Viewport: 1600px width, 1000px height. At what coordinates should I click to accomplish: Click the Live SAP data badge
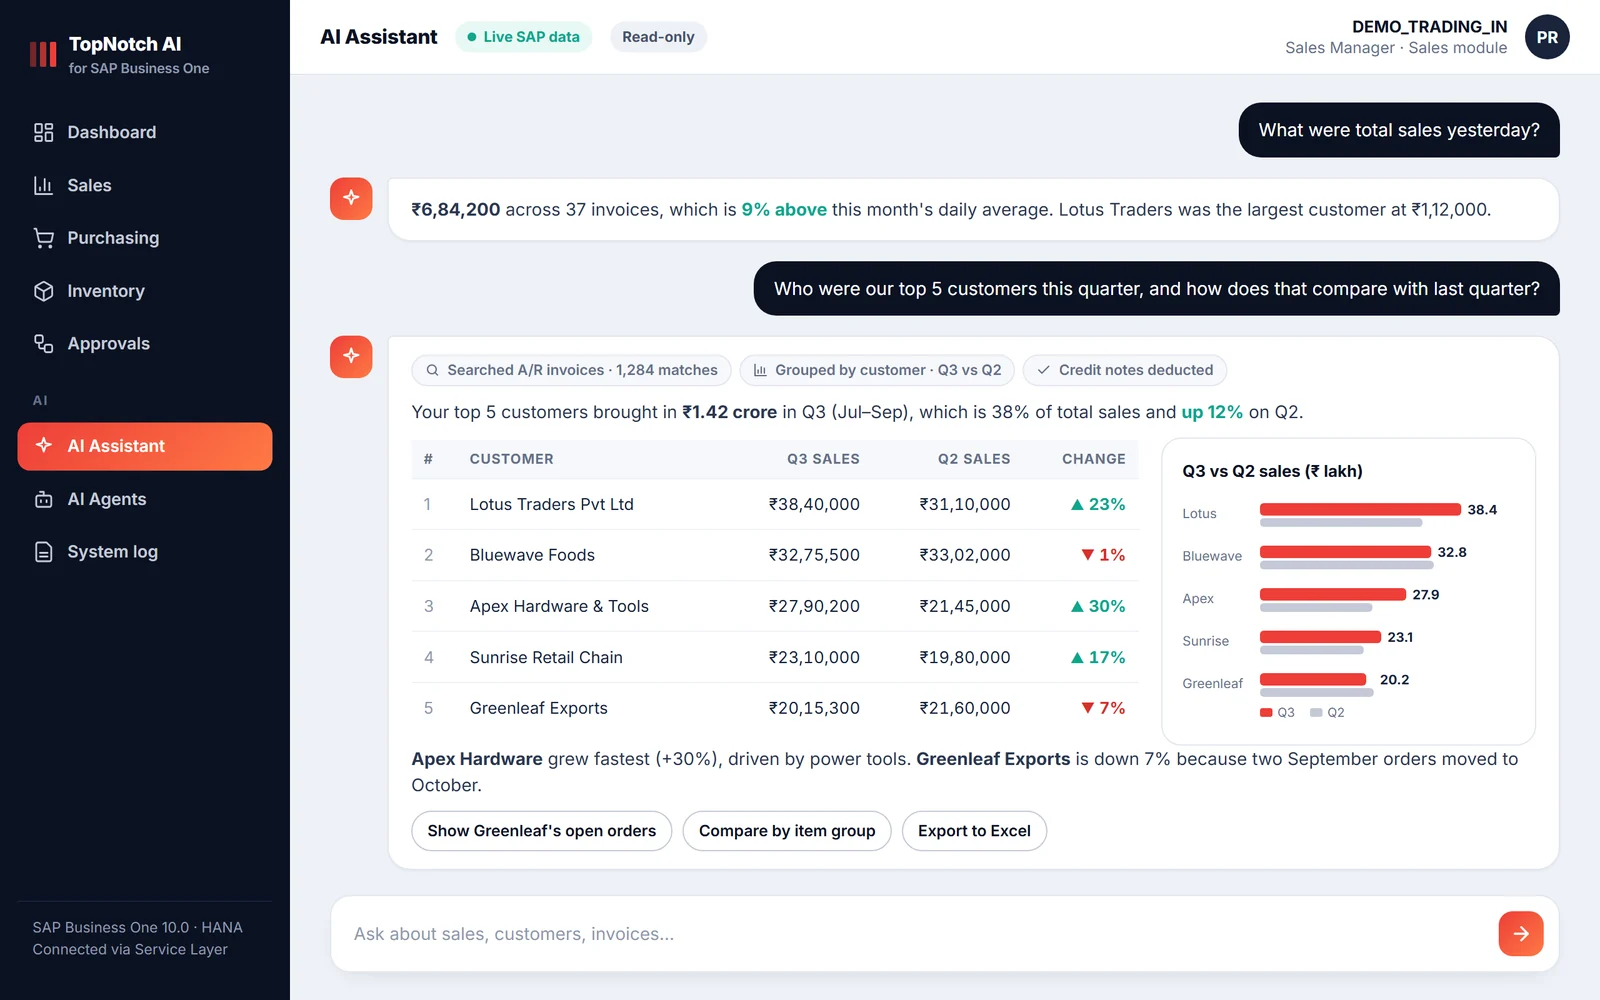point(524,37)
